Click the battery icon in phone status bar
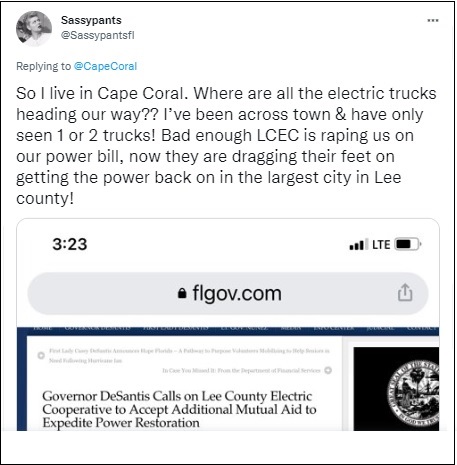This screenshot has height=465, width=457. tap(408, 244)
